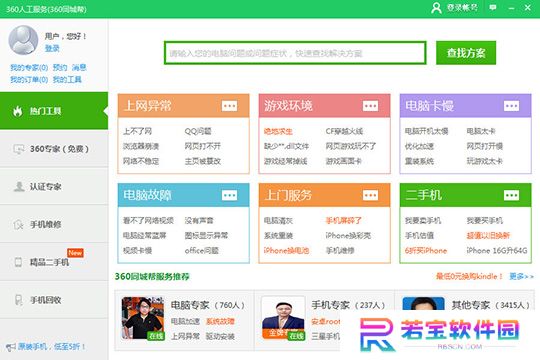This screenshot has width=540, height=360.
Task: Expand more options on 上网异常 card
Action: 229,106
